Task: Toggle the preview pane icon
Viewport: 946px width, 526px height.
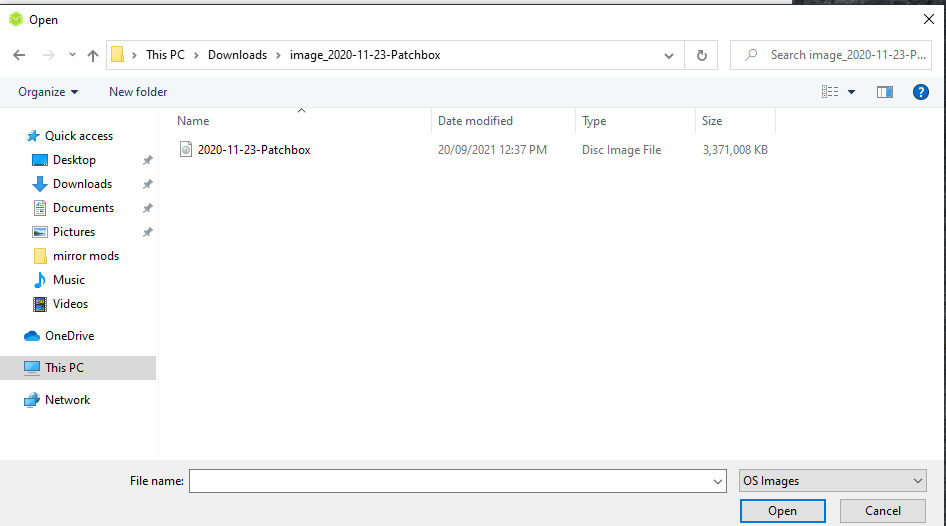Action: 884,92
